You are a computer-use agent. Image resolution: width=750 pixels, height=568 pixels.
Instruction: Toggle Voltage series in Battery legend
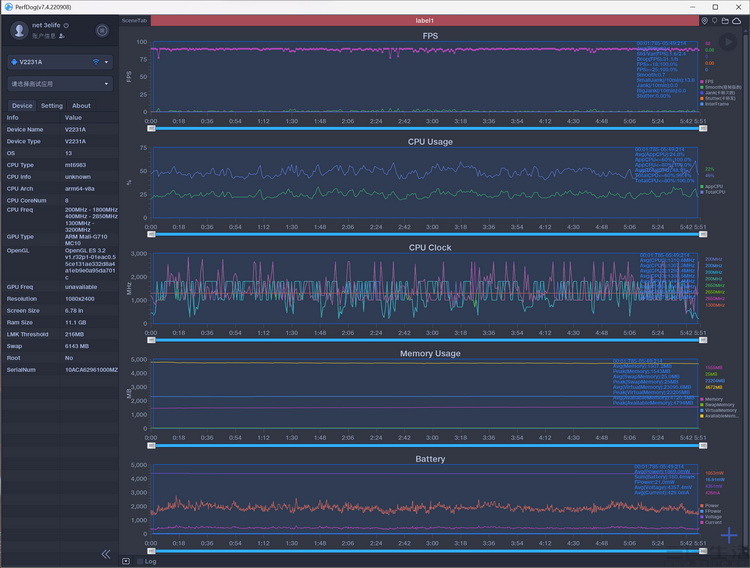(x=711, y=517)
